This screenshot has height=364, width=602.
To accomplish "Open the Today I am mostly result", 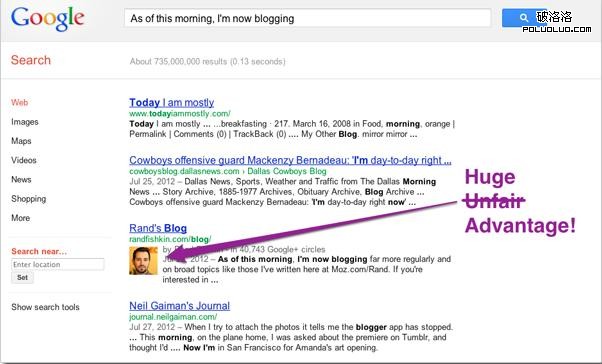I will pyautogui.click(x=172, y=103).
